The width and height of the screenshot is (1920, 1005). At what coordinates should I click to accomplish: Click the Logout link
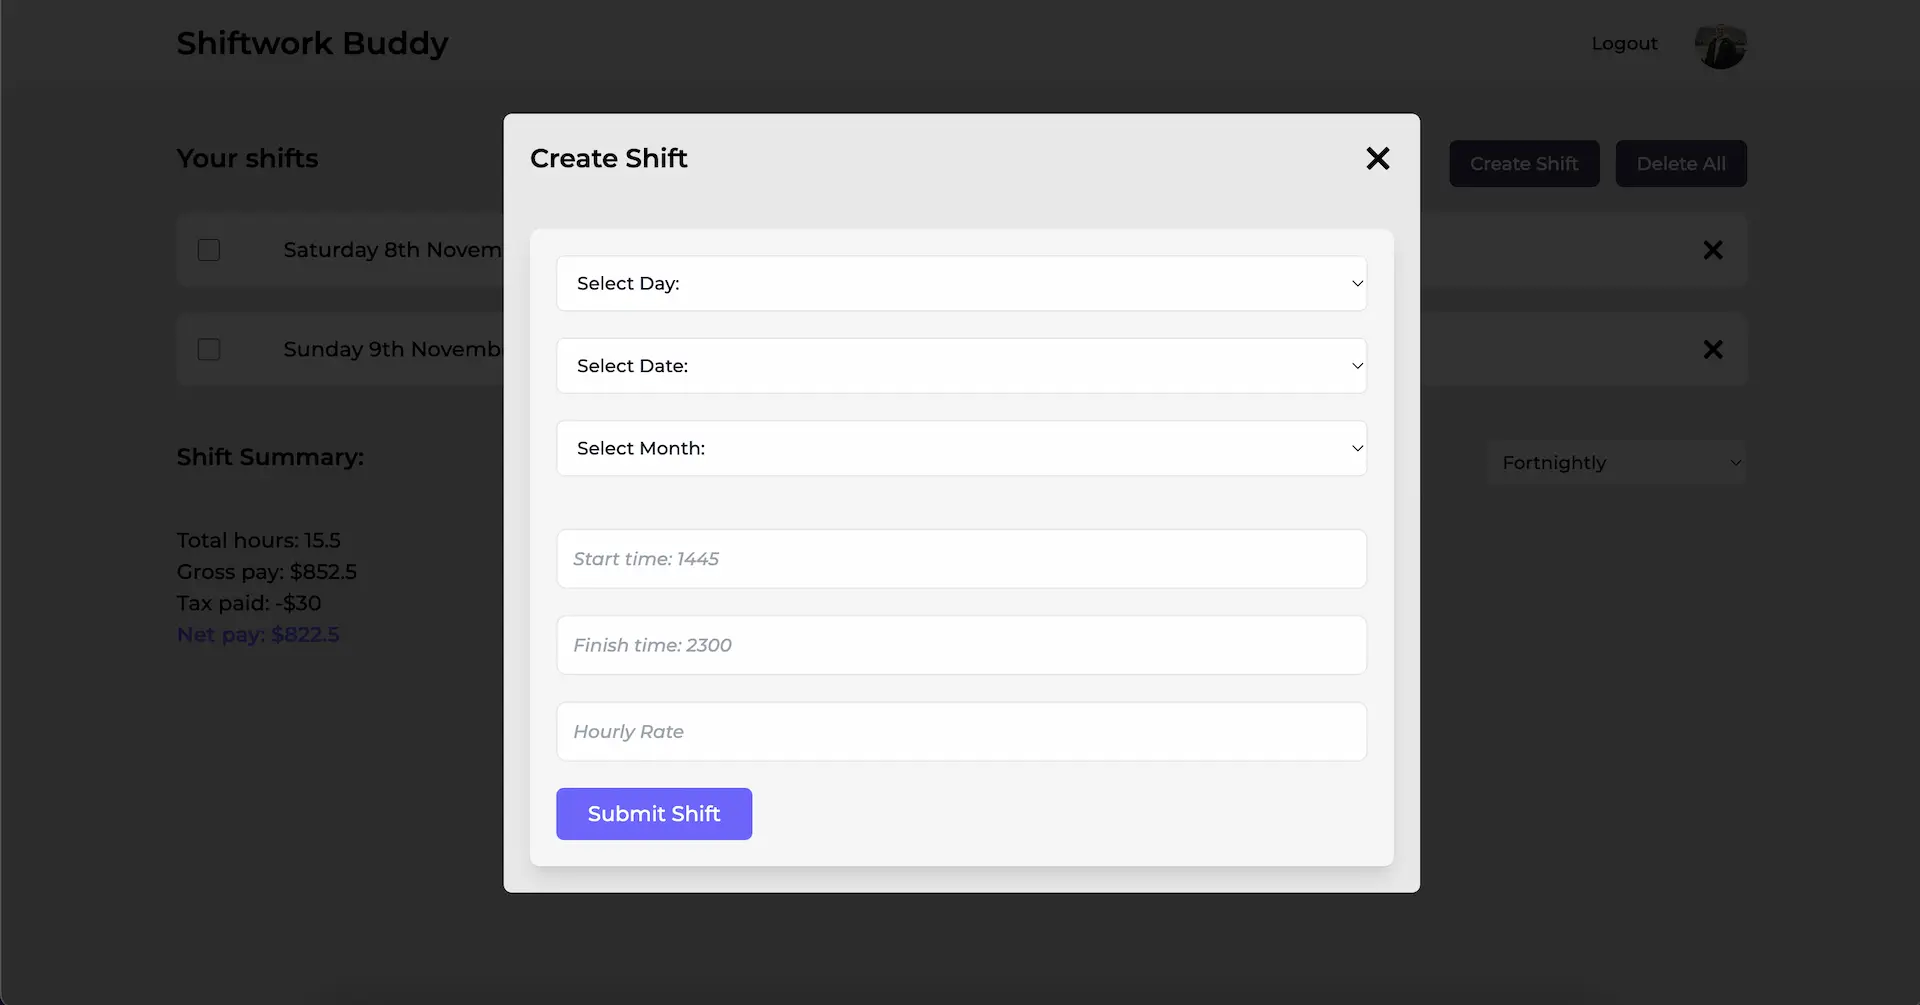click(1624, 44)
